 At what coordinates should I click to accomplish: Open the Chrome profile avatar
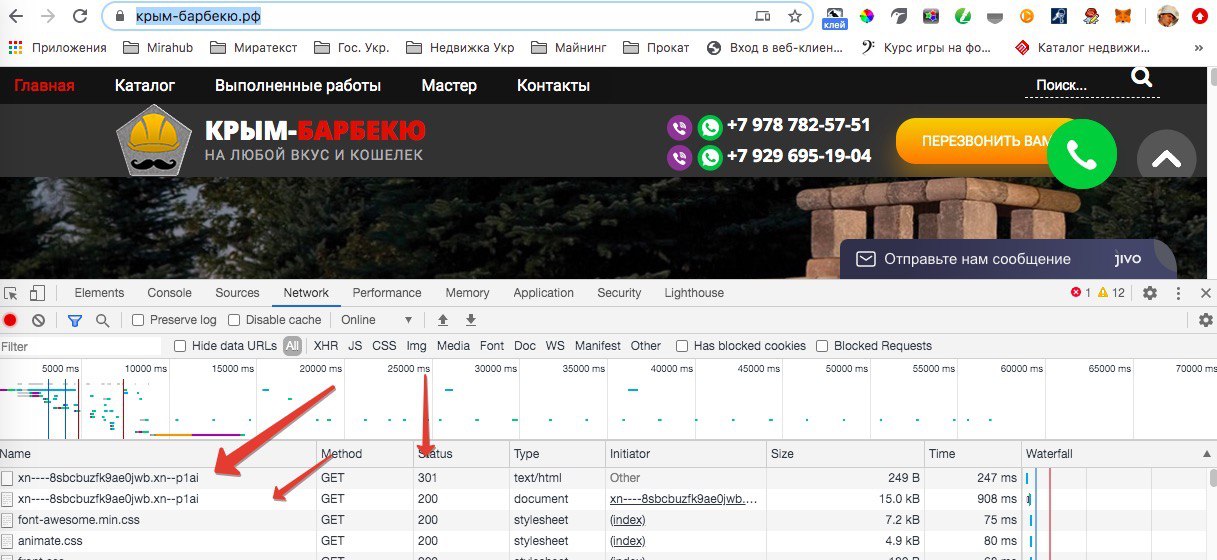(1167, 16)
